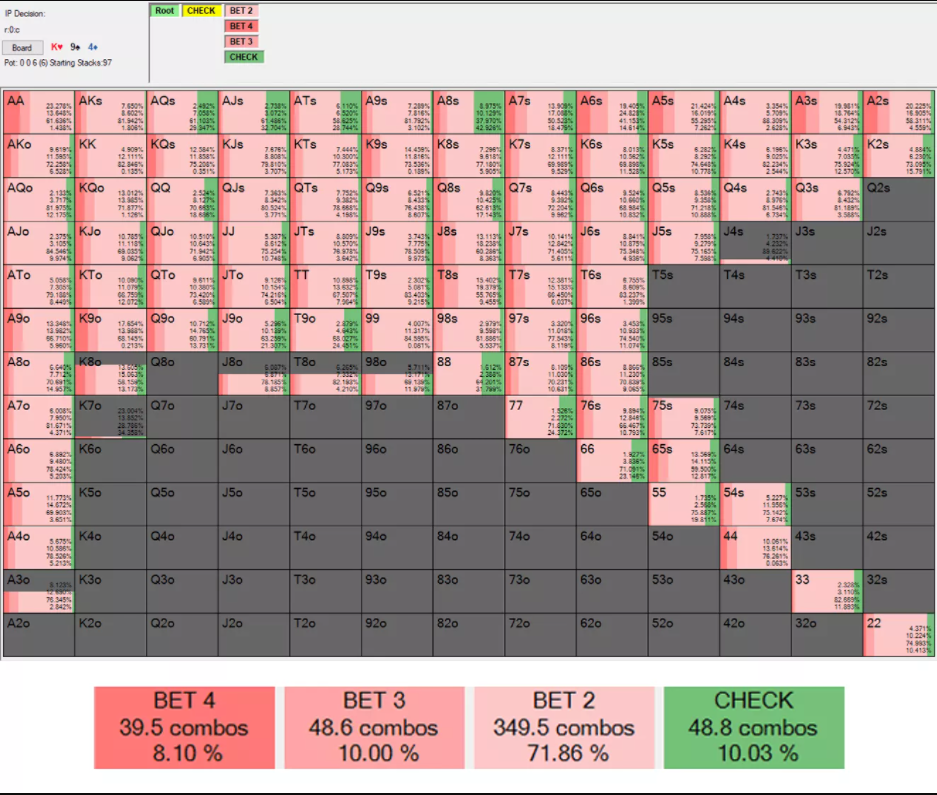Choose the BET 2 tree node
The height and width of the screenshot is (795, 937).
(241, 11)
